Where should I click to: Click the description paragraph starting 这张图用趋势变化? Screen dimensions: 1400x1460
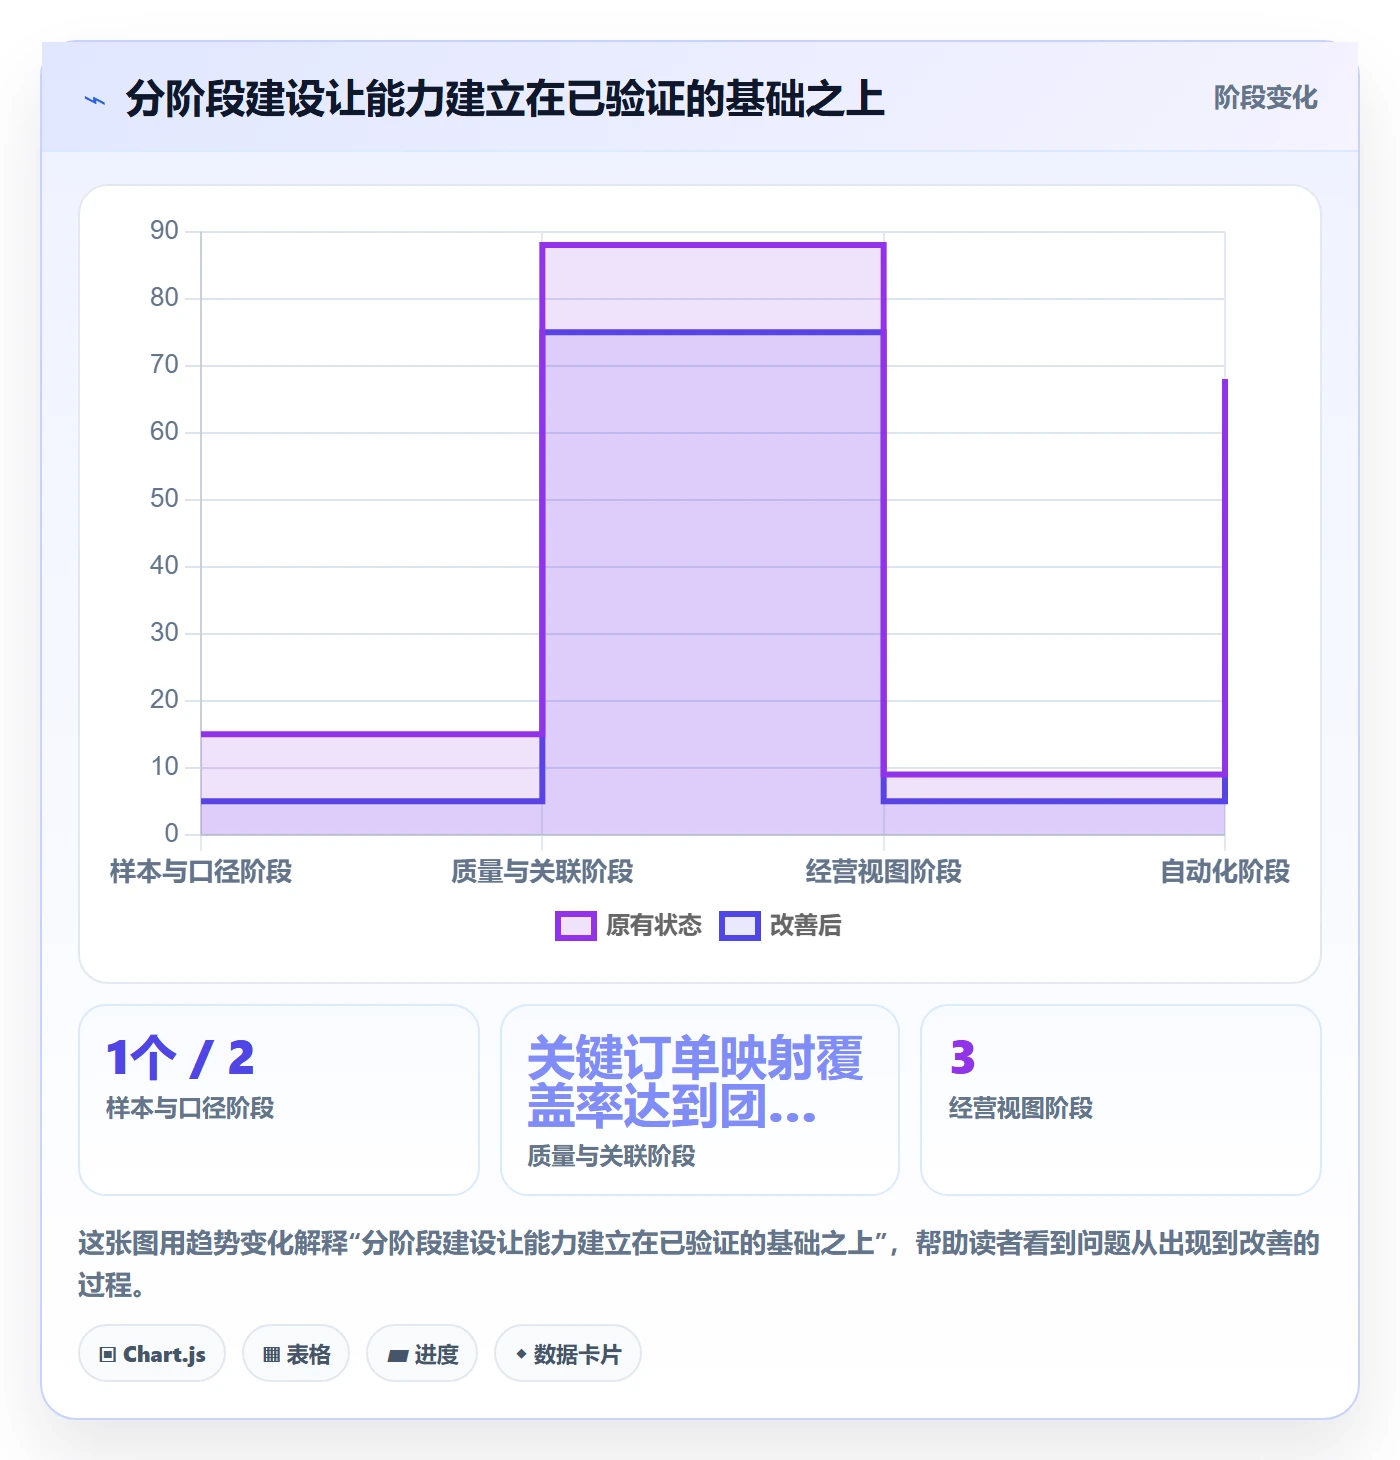699,1264
